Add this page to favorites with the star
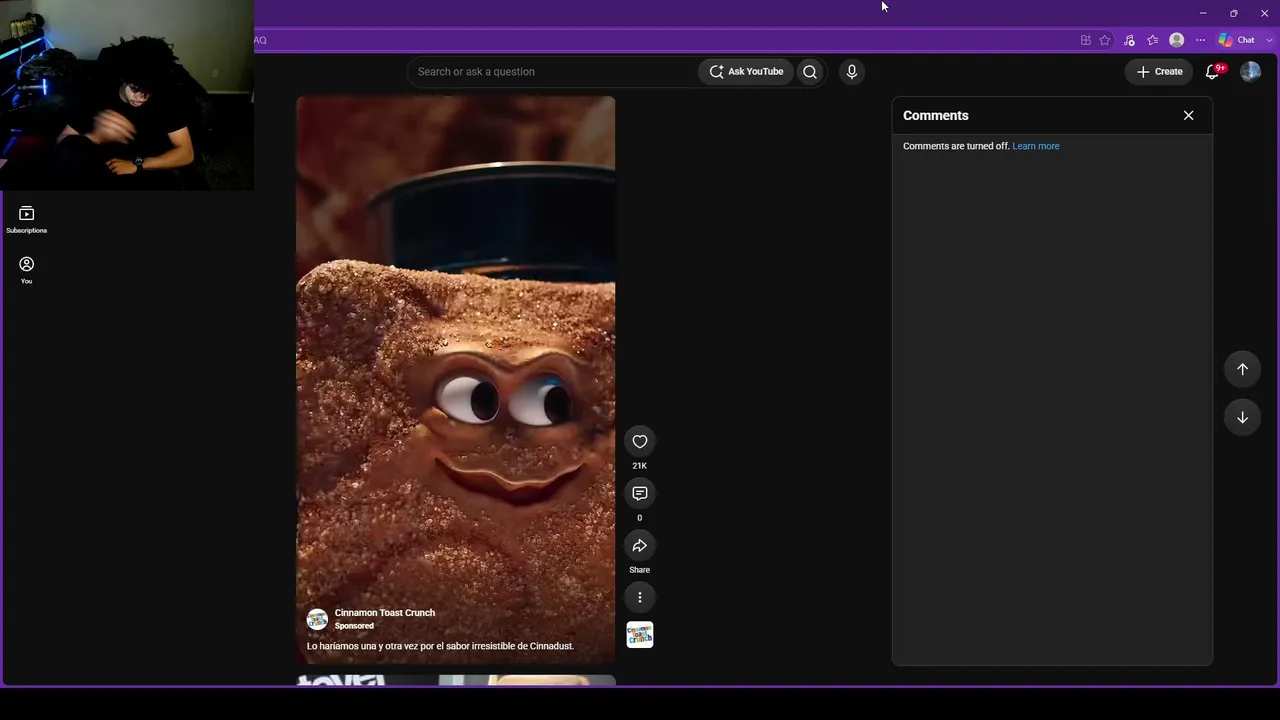 tap(1105, 40)
